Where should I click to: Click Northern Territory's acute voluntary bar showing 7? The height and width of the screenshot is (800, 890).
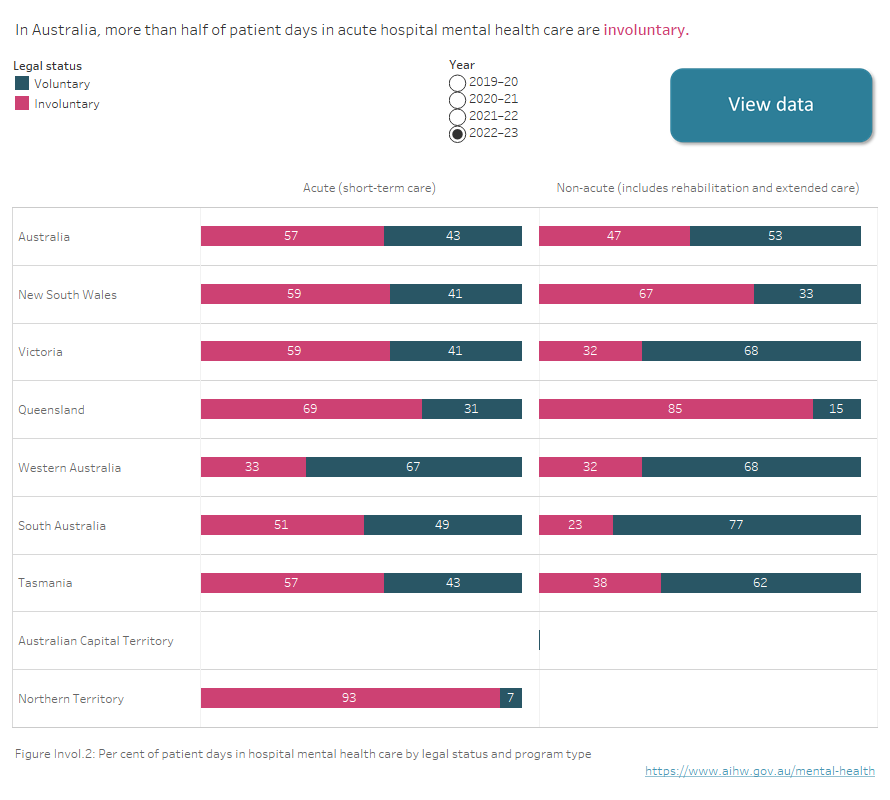click(511, 698)
